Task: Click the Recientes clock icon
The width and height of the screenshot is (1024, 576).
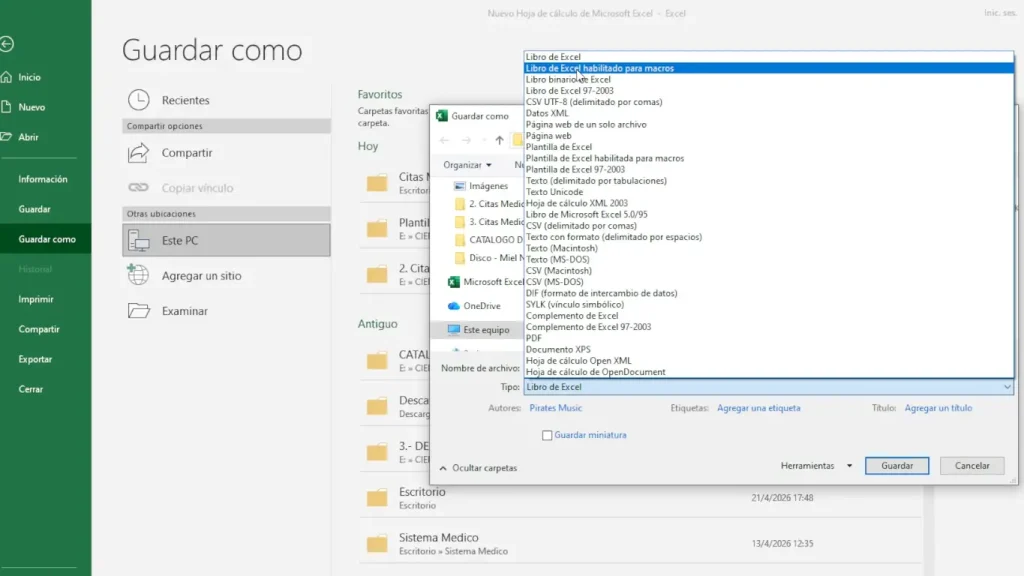Action: point(138,100)
